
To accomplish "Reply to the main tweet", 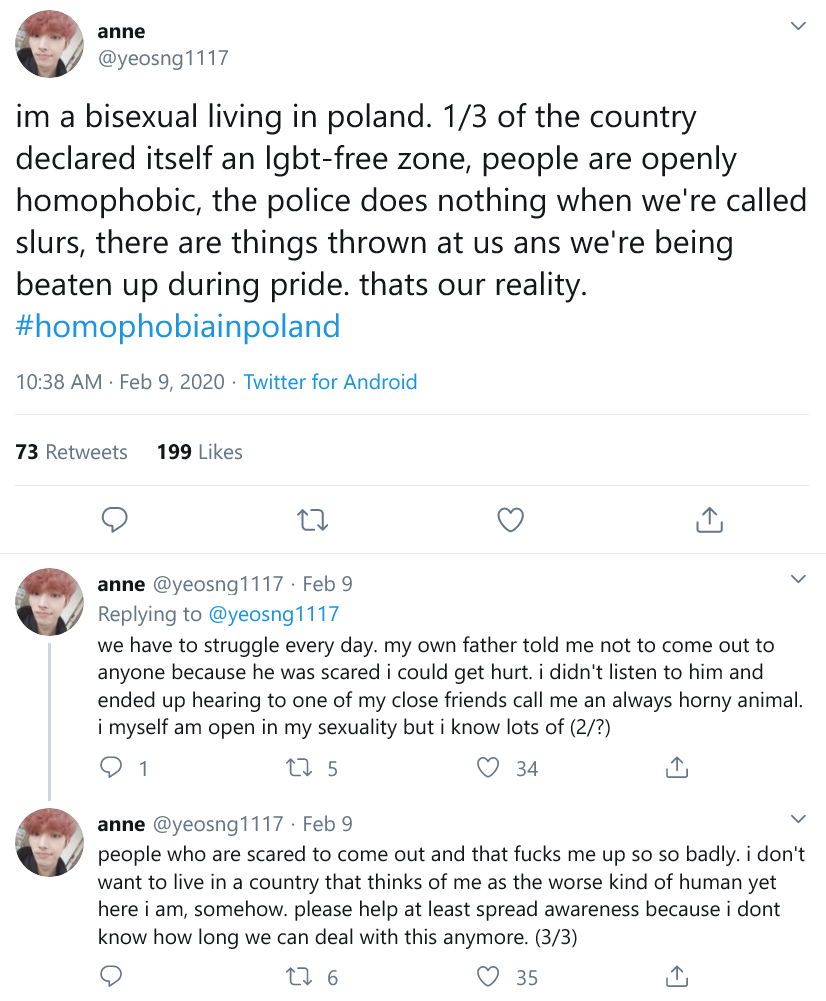I will 115,520.
